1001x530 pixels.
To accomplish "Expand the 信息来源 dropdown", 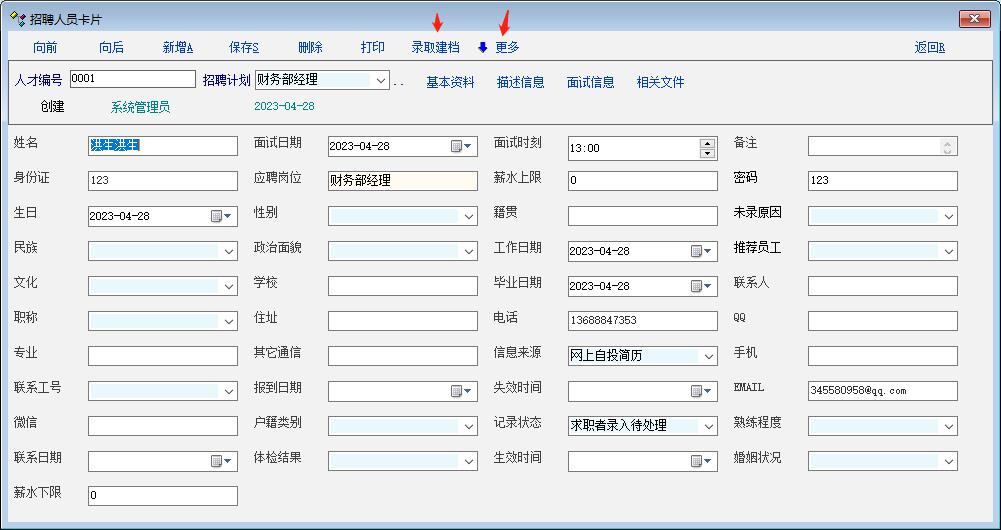I will pyautogui.click(x=709, y=356).
